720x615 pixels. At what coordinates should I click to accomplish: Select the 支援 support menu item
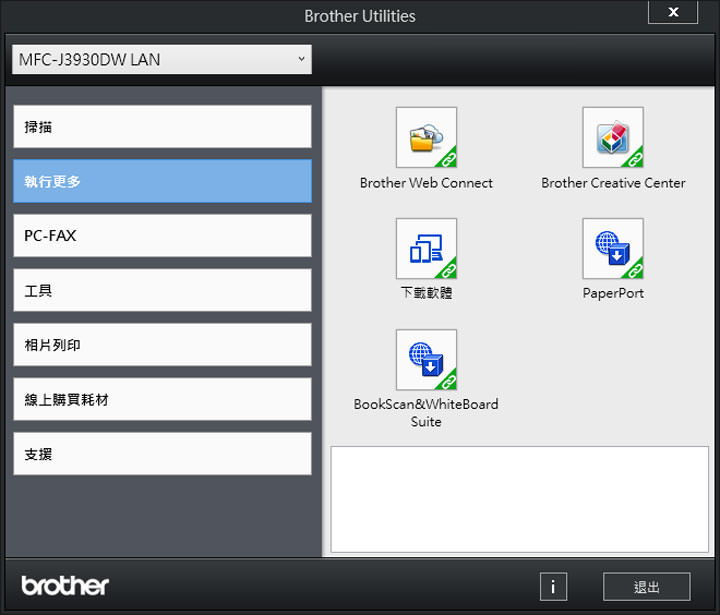tap(163, 454)
